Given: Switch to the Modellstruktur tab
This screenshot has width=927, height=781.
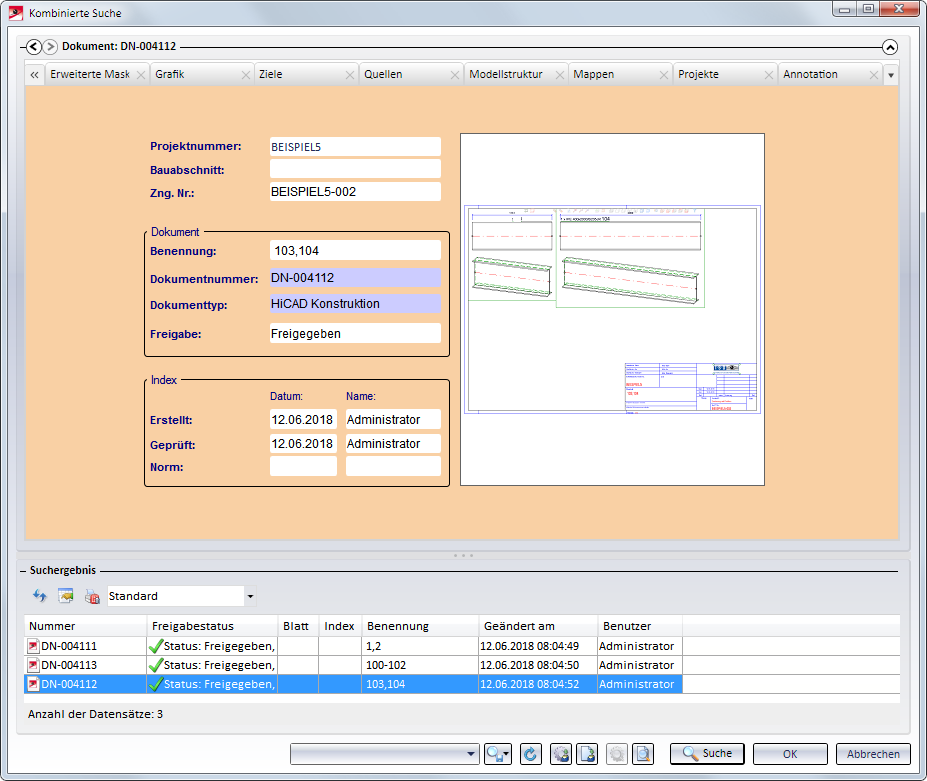Looking at the screenshot, I should 505,74.
